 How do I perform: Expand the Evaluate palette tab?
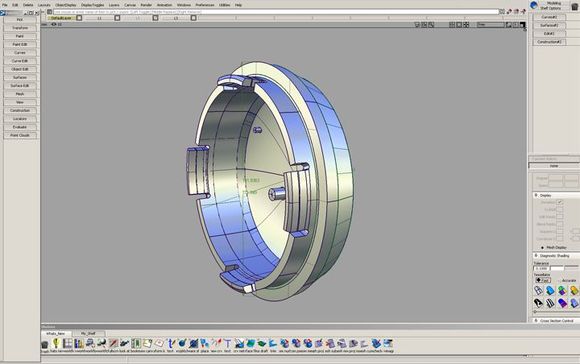click(x=20, y=127)
